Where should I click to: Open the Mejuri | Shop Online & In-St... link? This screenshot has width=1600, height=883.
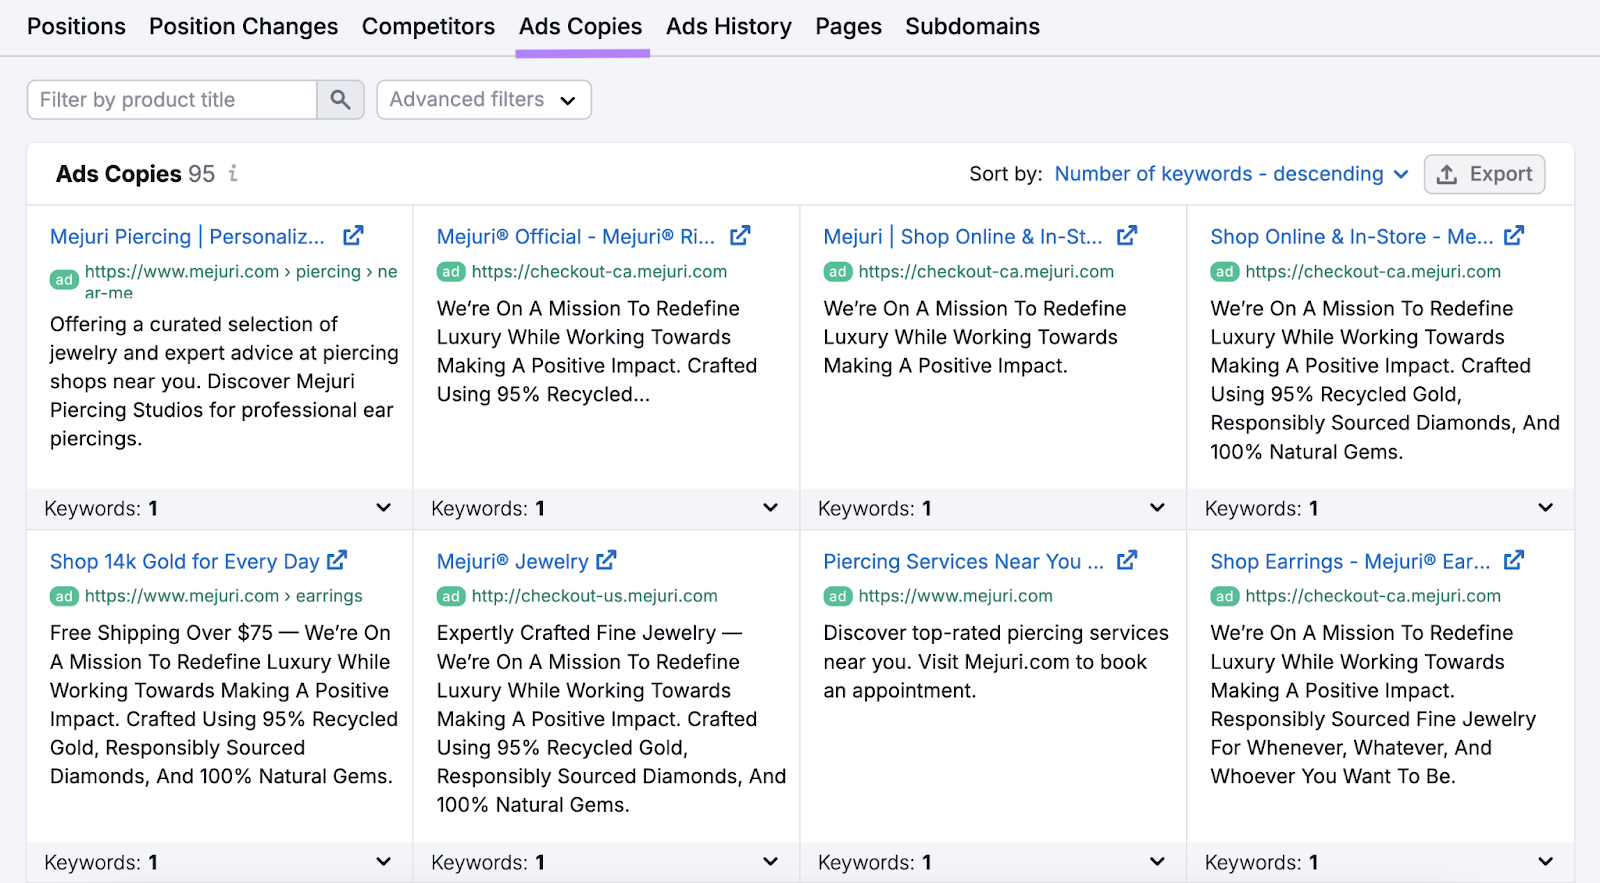point(963,237)
